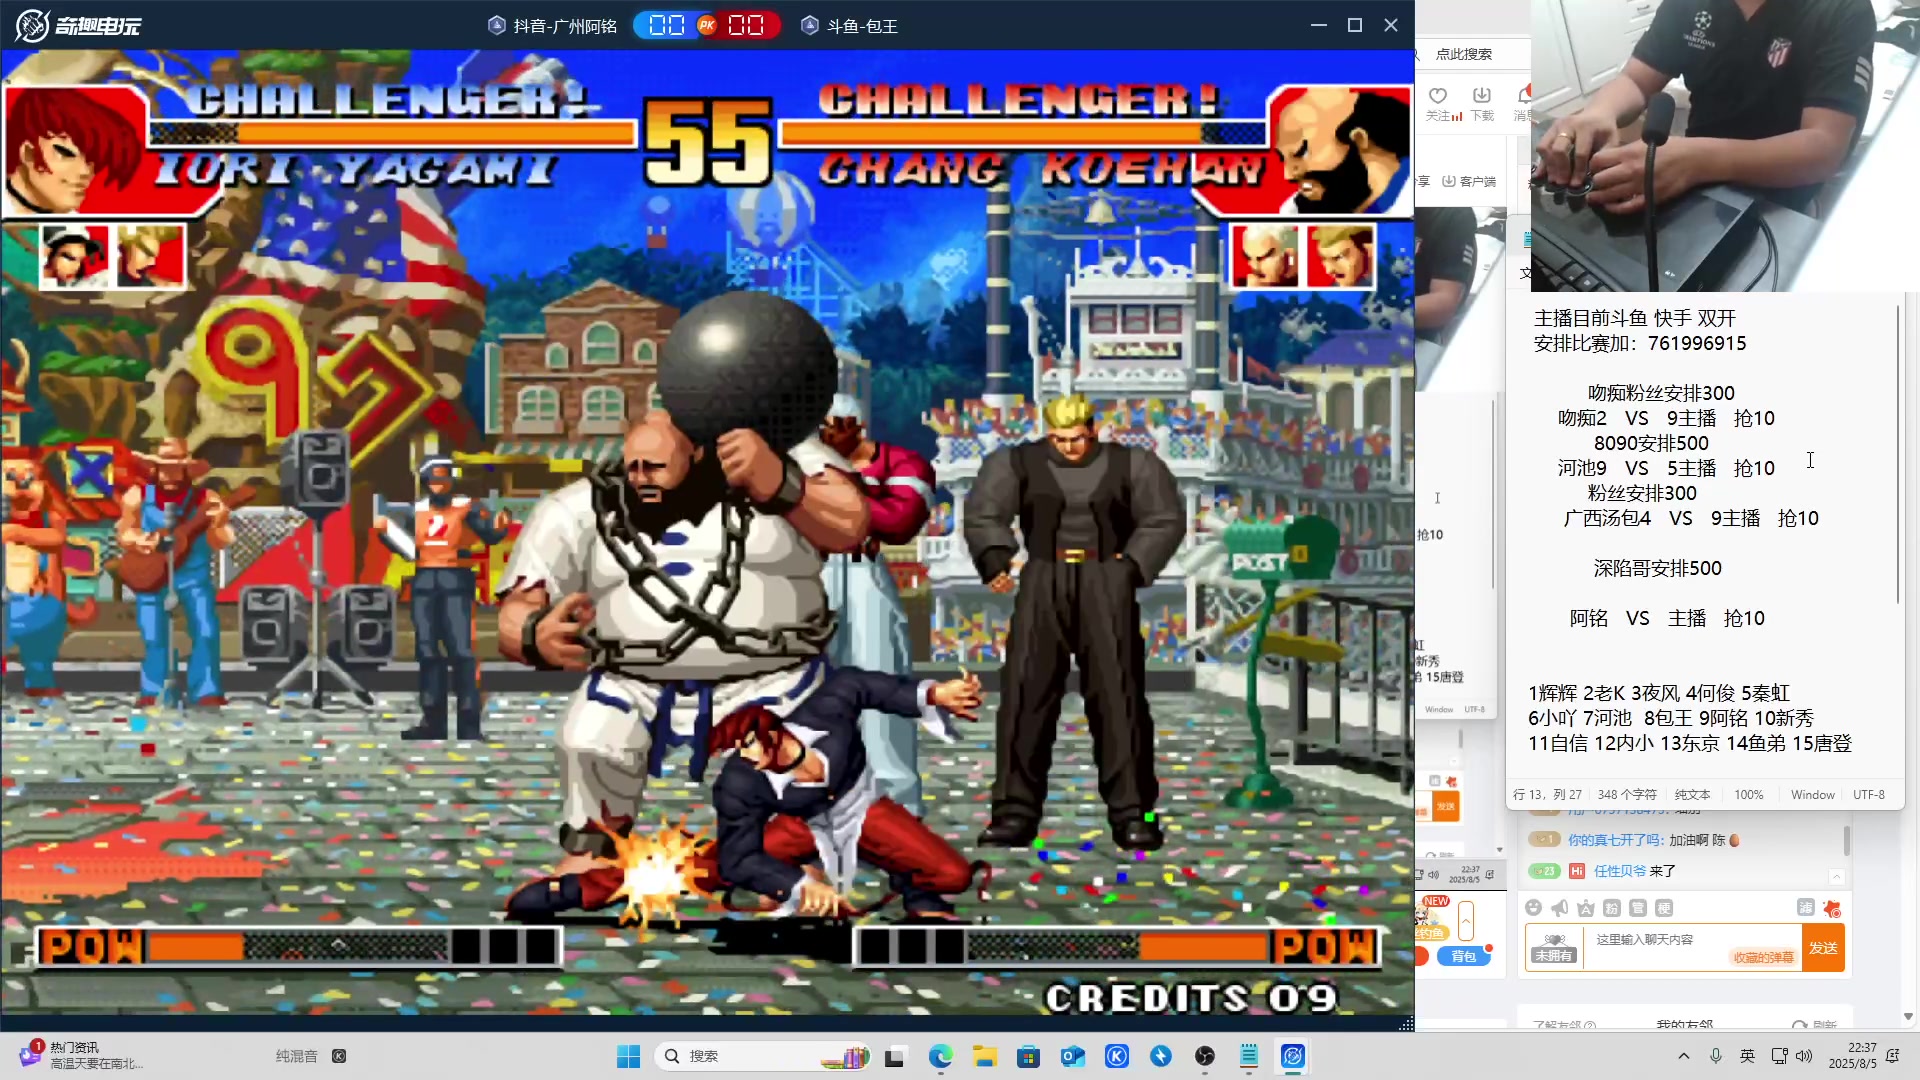Click the Notepad line 安排比赛加: 761996915

[x=1640, y=344]
